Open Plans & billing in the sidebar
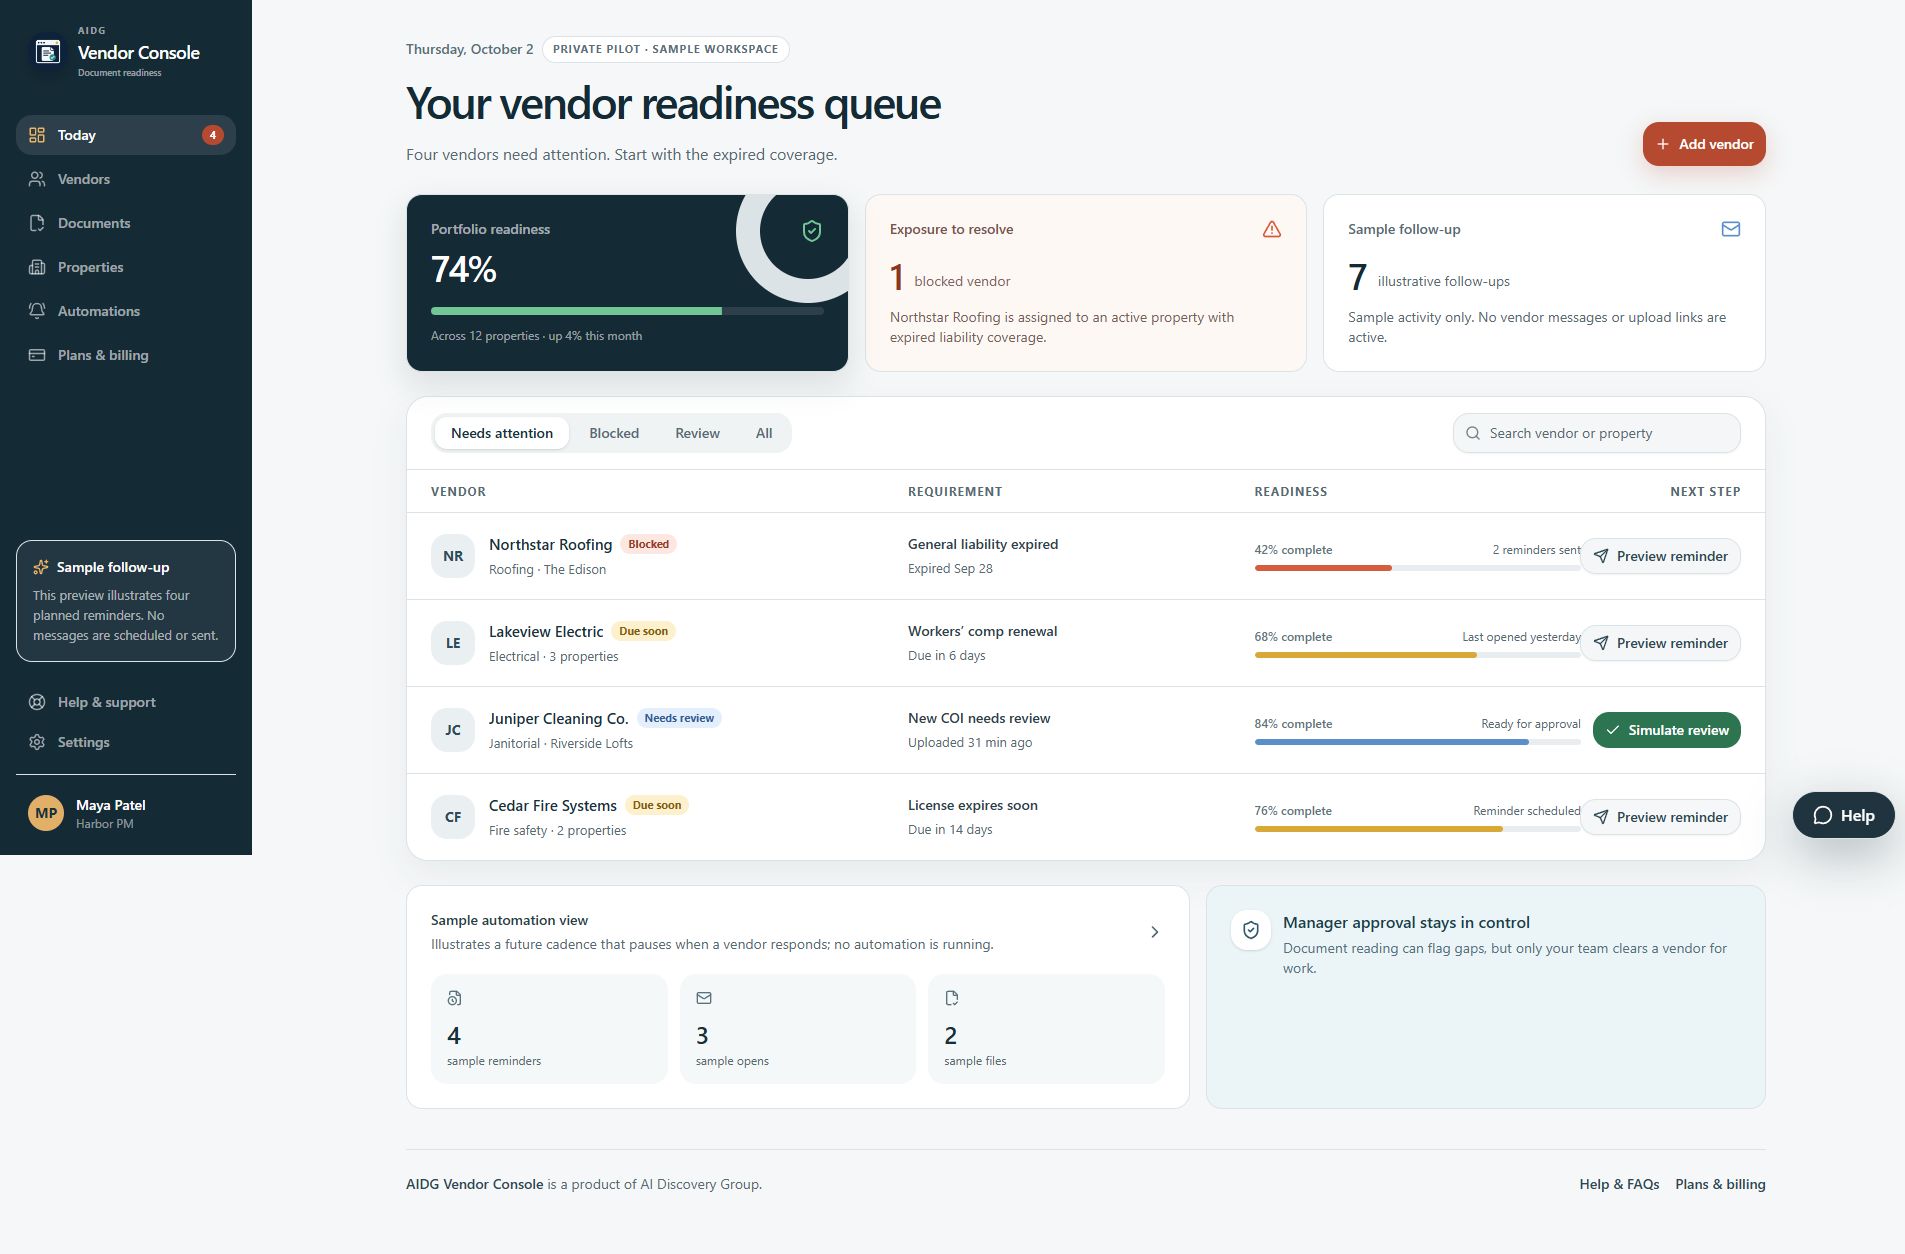 click(126, 355)
